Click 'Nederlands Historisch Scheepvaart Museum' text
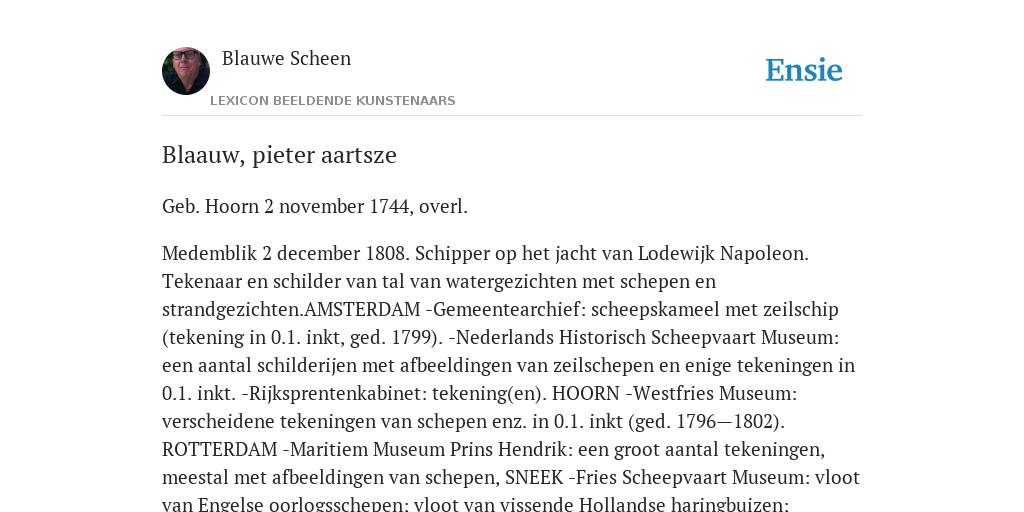This screenshot has width=1024, height=512. (643, 338)
